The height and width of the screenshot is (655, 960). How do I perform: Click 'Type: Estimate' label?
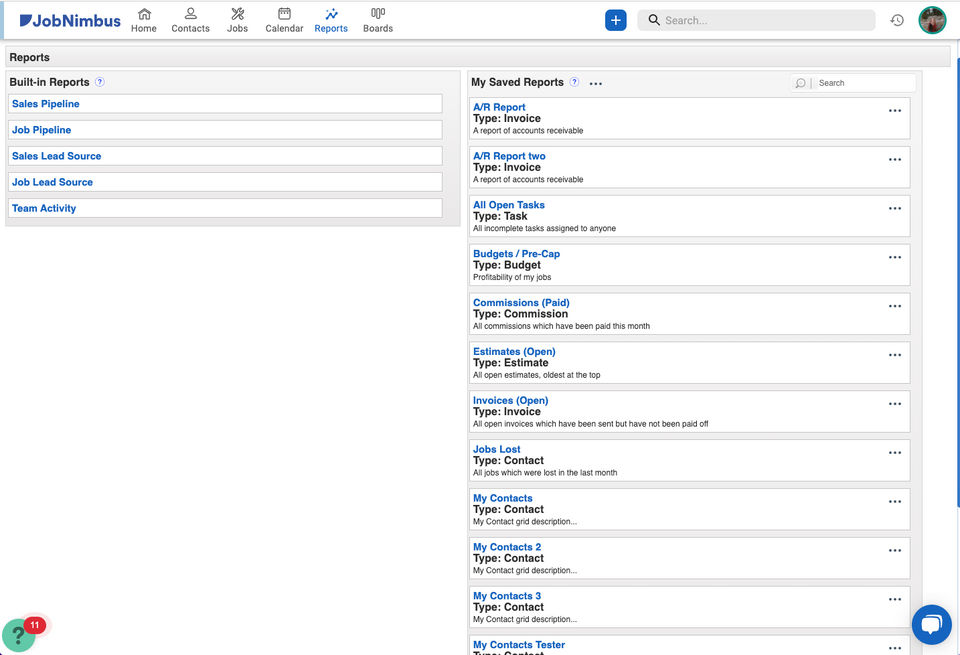click(x=511, y=363)
